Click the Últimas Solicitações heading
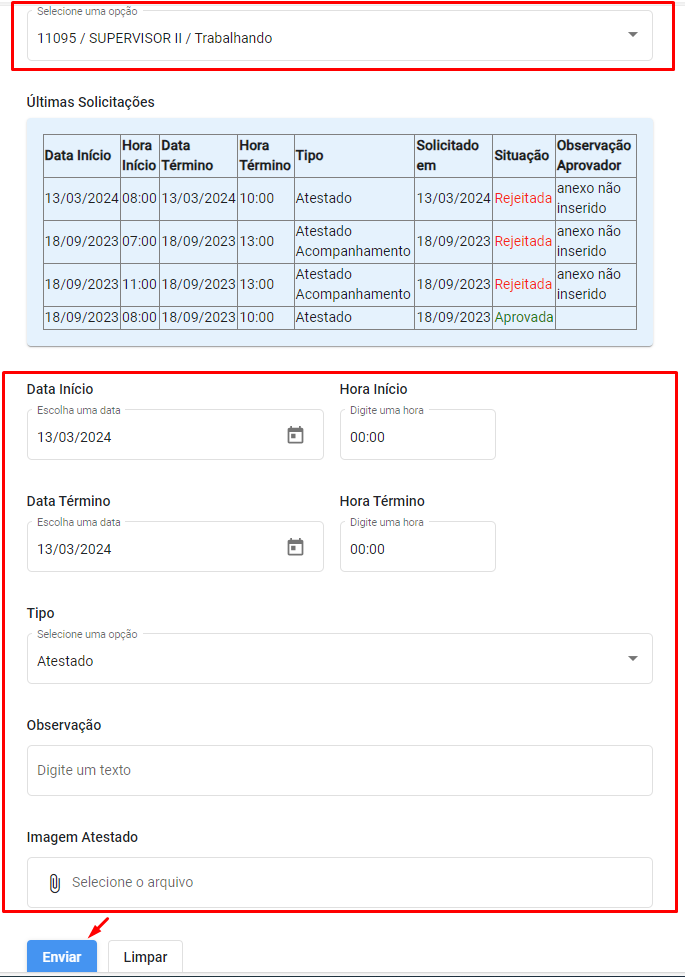 (90, 102)
